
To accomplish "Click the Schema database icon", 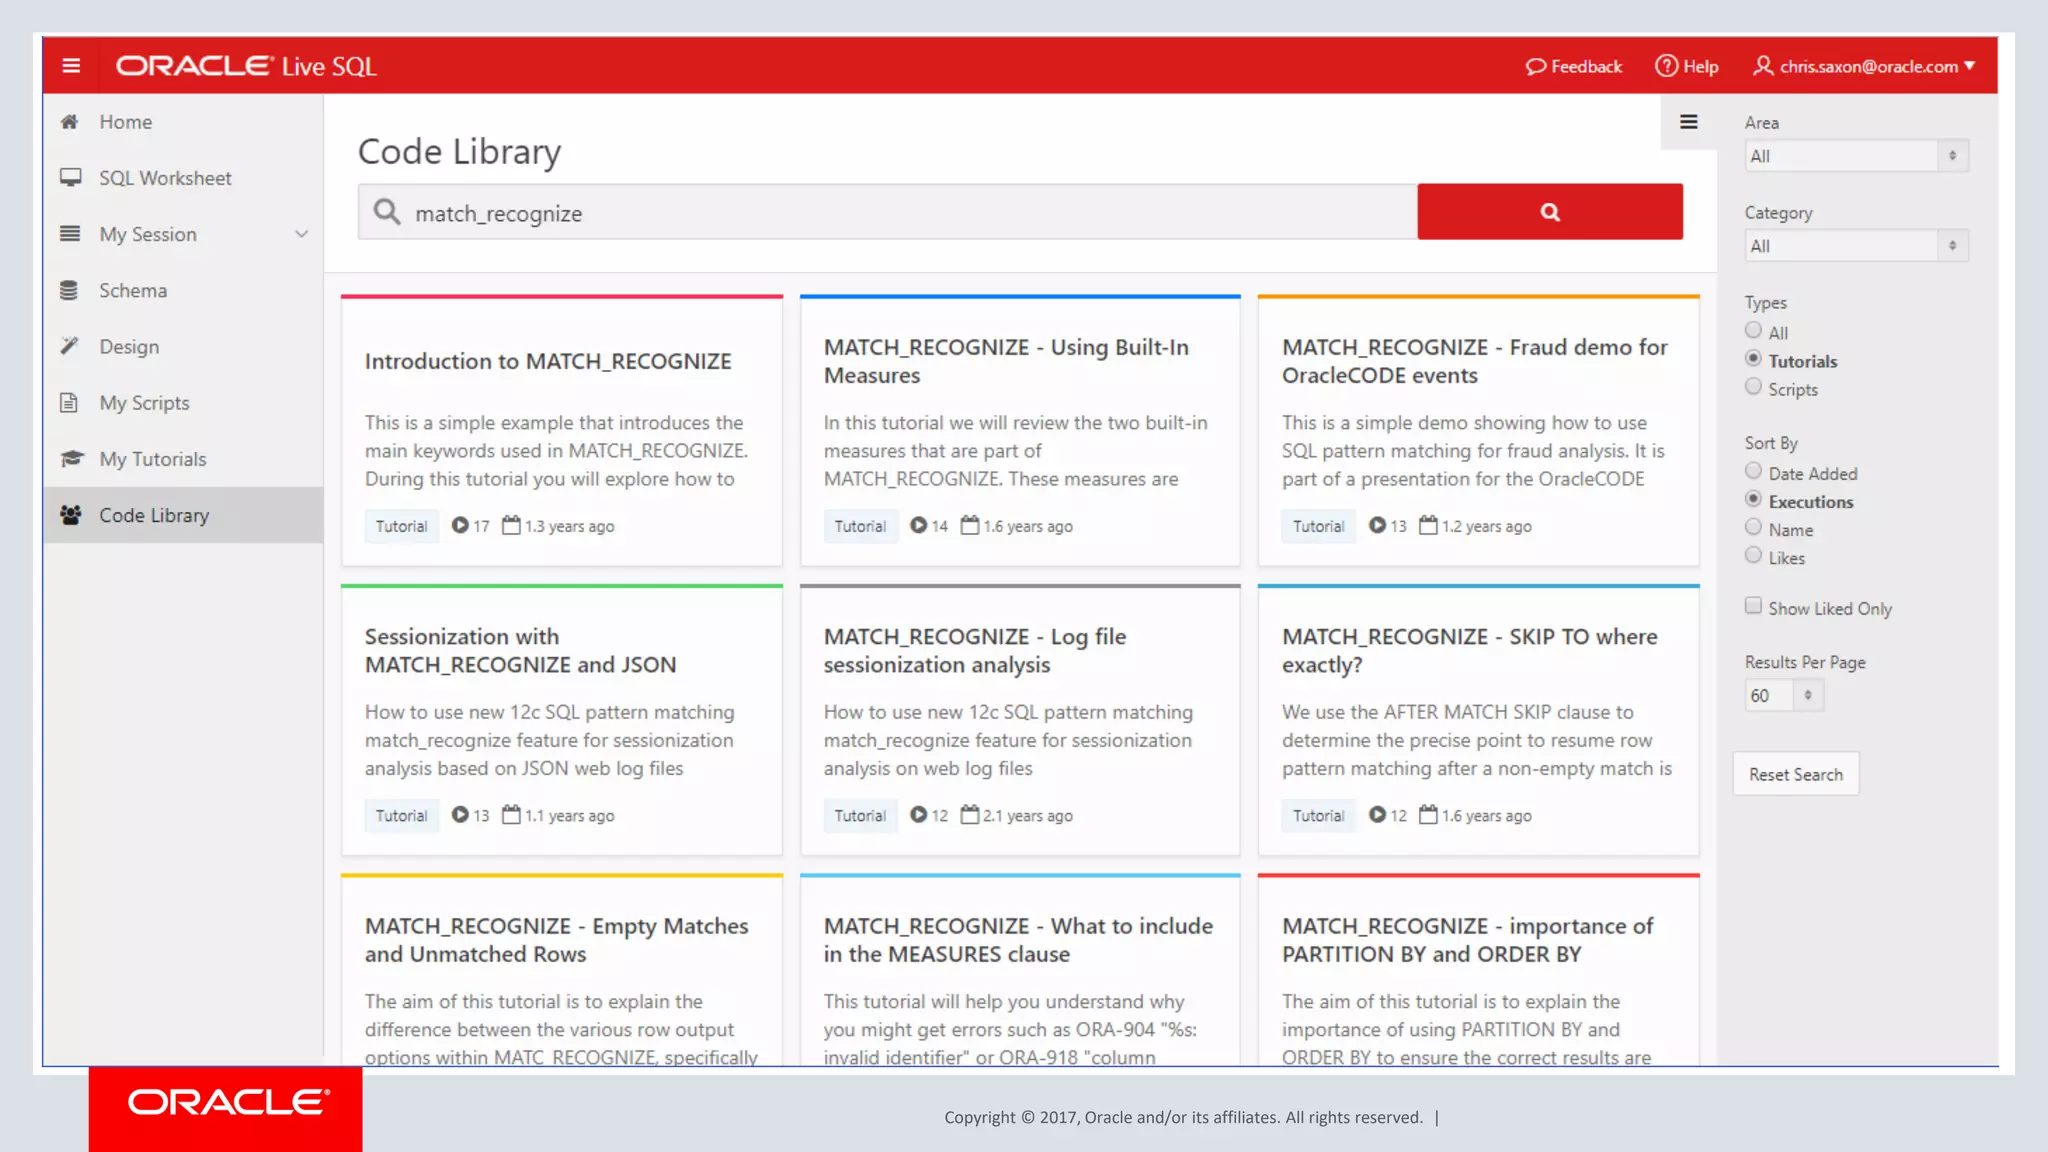I will [70, 291].
